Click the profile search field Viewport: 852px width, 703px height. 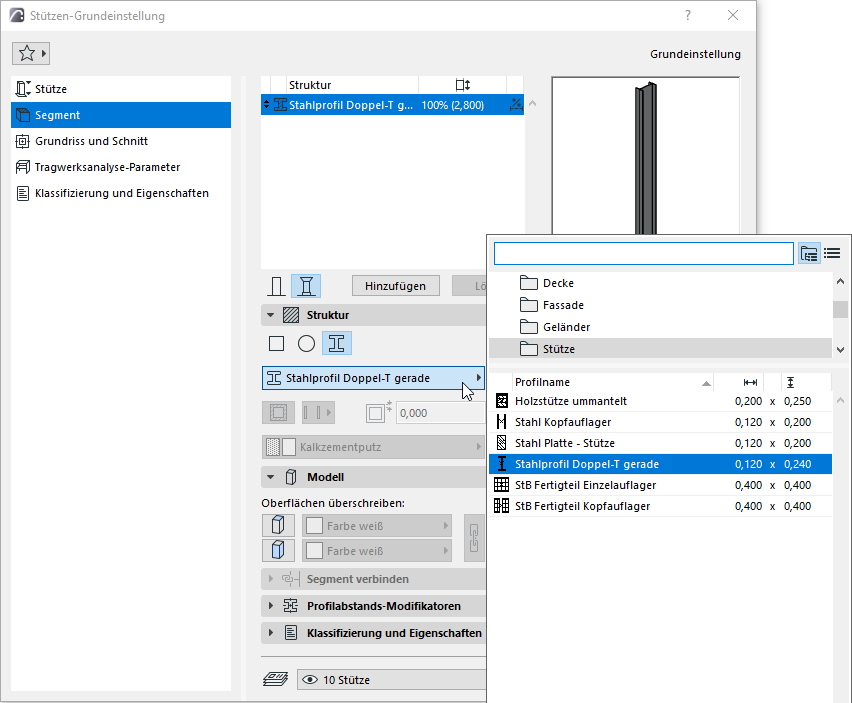click(643, 254)
